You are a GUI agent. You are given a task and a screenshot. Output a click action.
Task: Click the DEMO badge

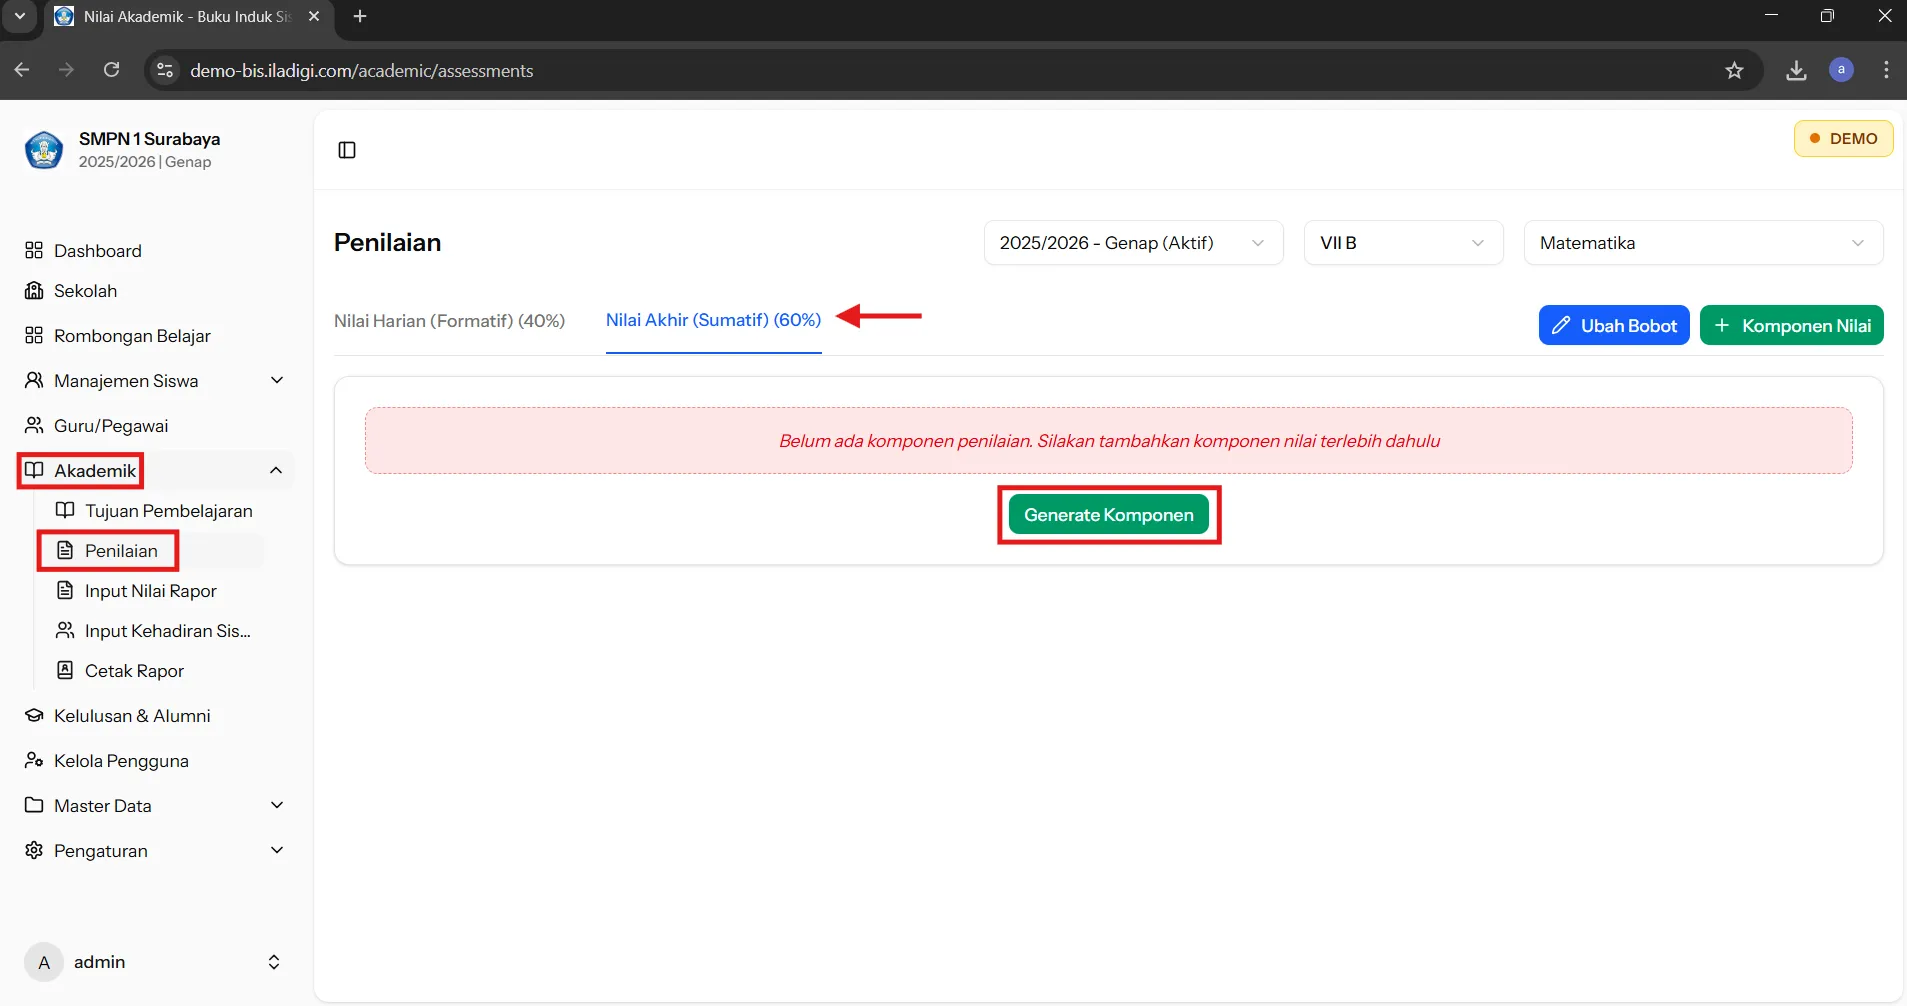click(1843, 138)
